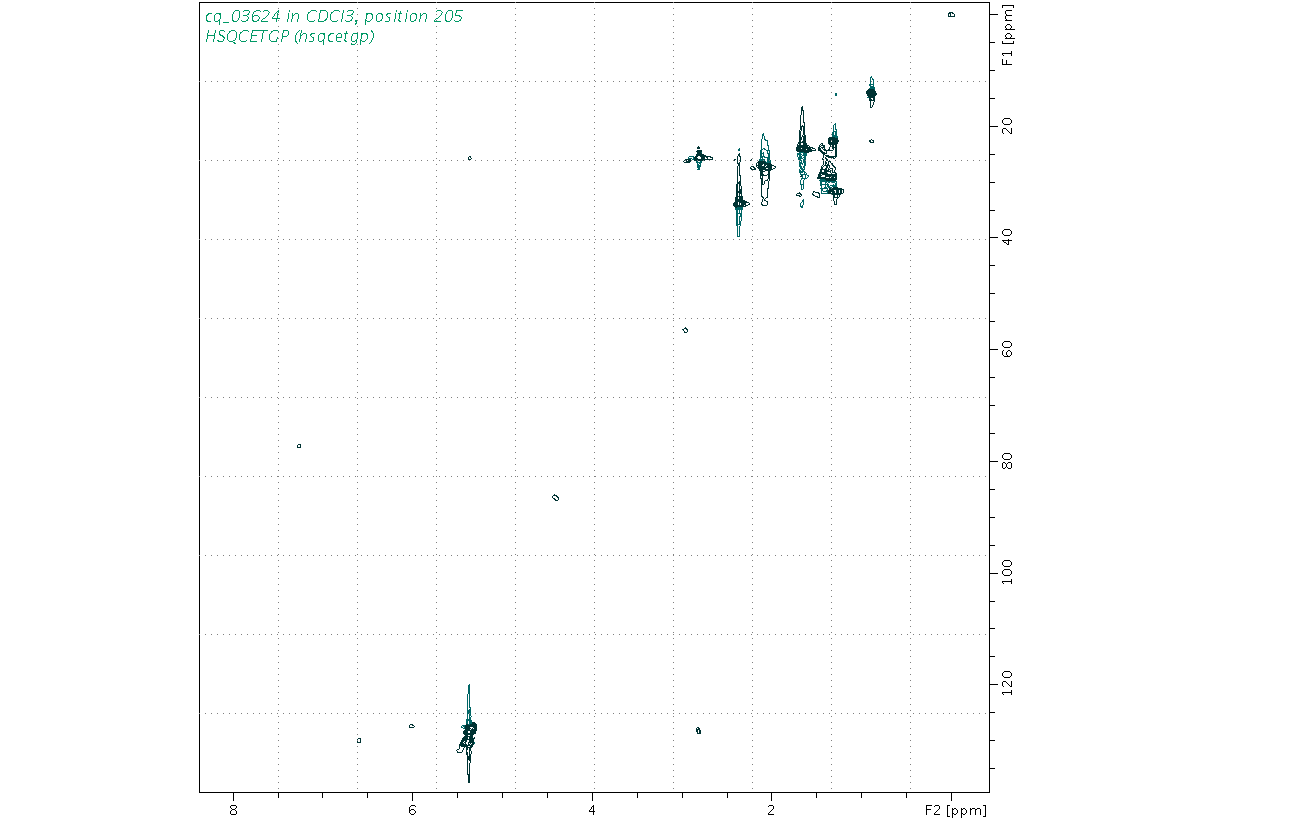Viewport: 1289px width, 821px height.
Task: Select the cross-peak near 2.8 / 25.6 ppm
Action: coord(698,156)
